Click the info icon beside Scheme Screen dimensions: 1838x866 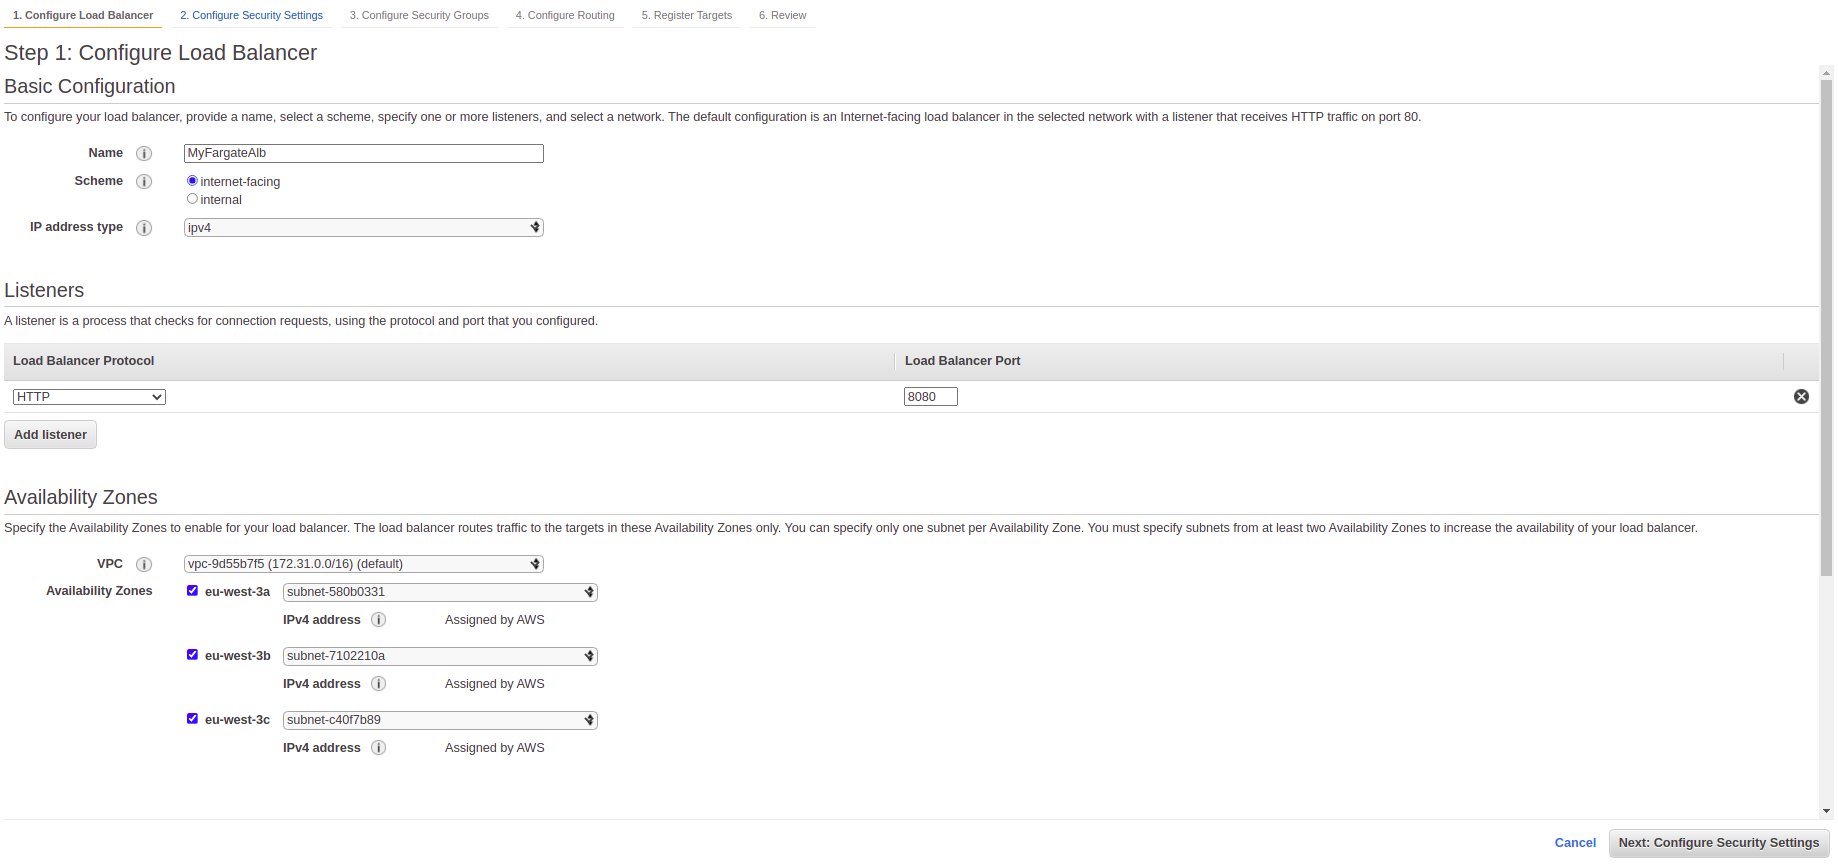tap(144, 182)
